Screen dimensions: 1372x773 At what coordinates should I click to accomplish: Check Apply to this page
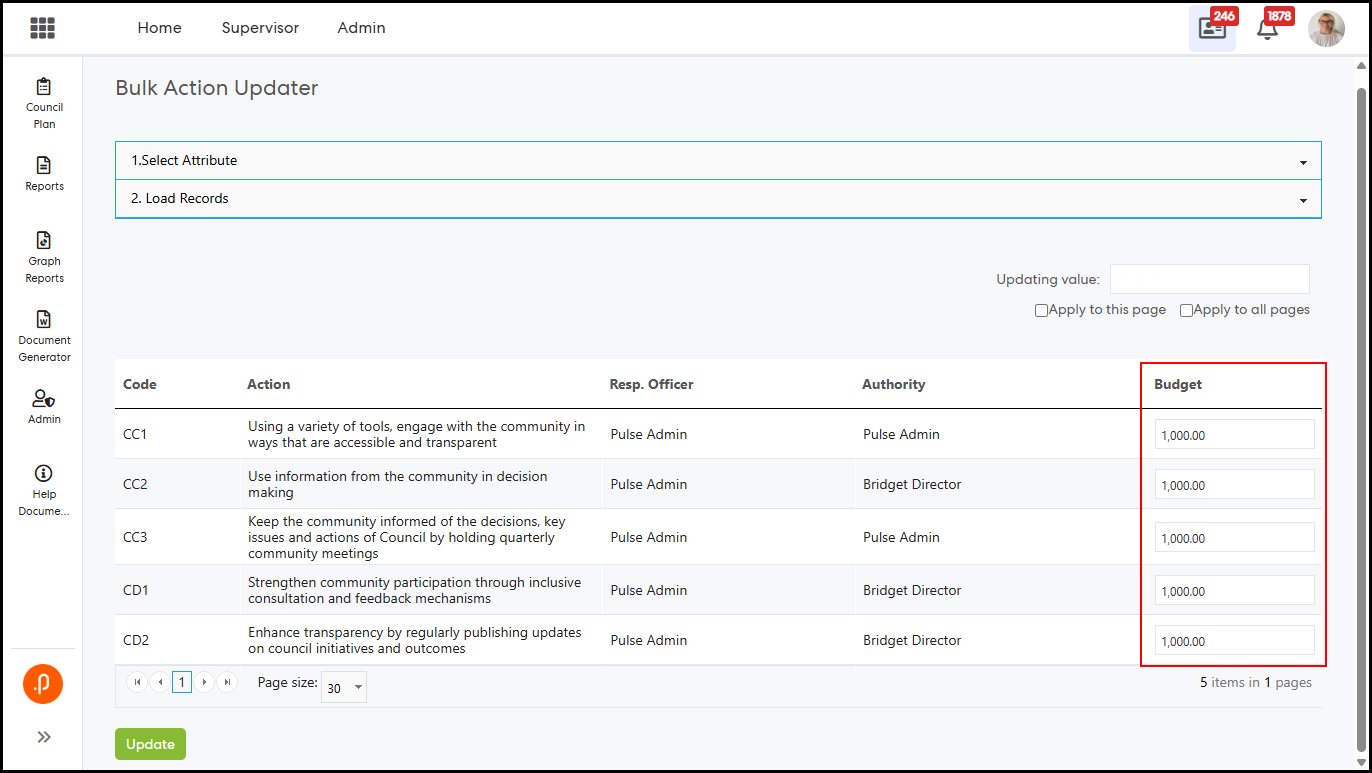[1041, 311]
